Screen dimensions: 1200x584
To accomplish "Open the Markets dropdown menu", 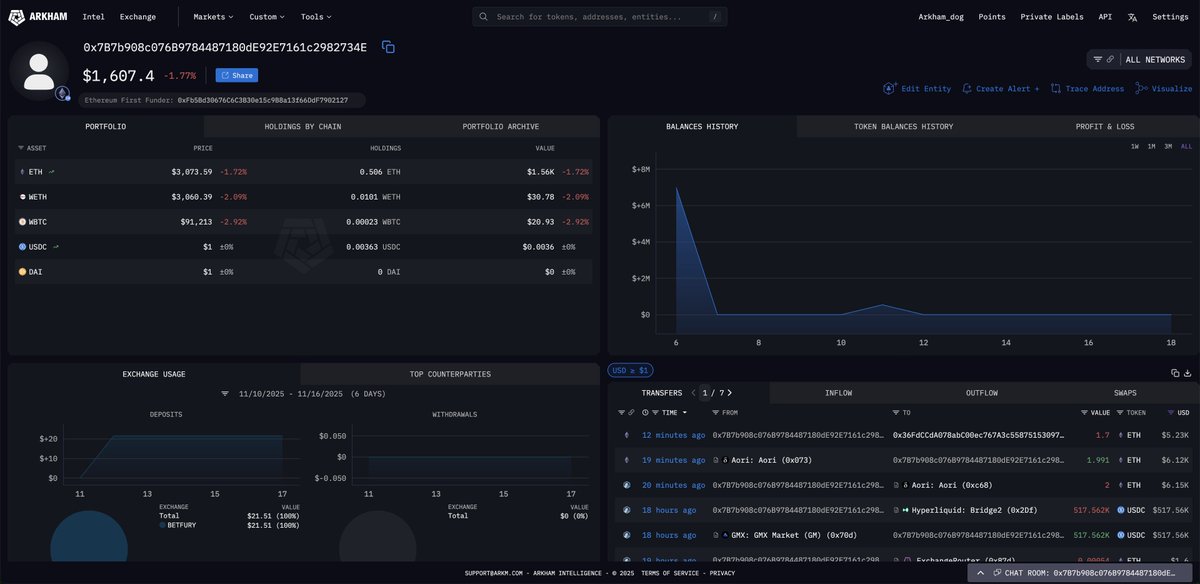I will 213,17.
